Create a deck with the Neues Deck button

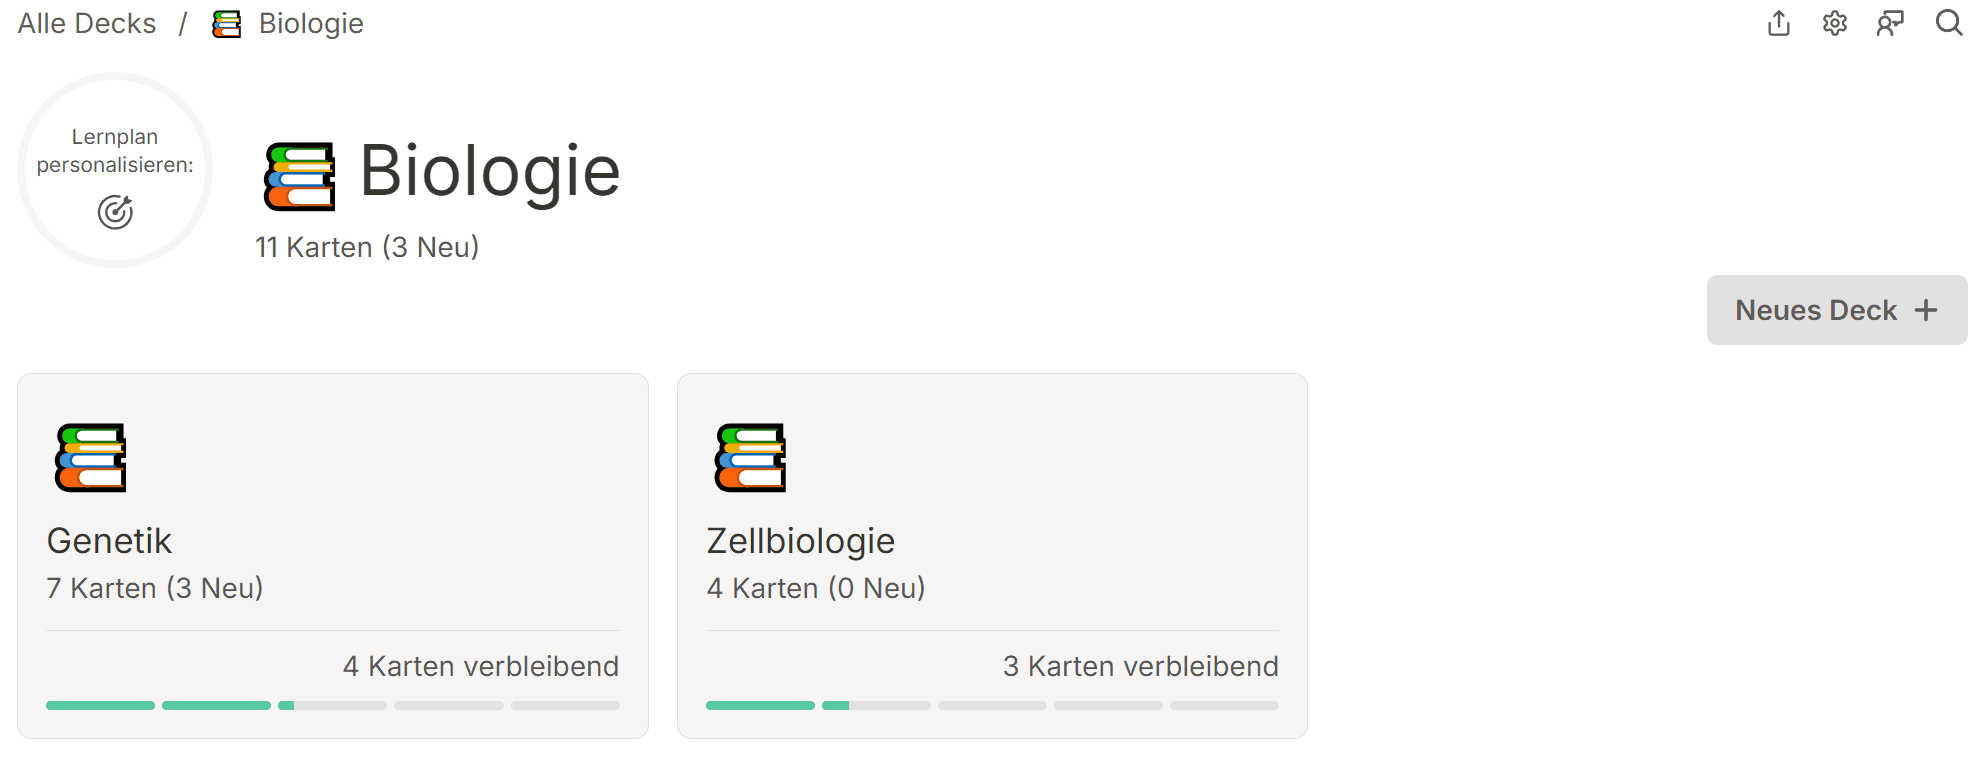point(1837,310)
